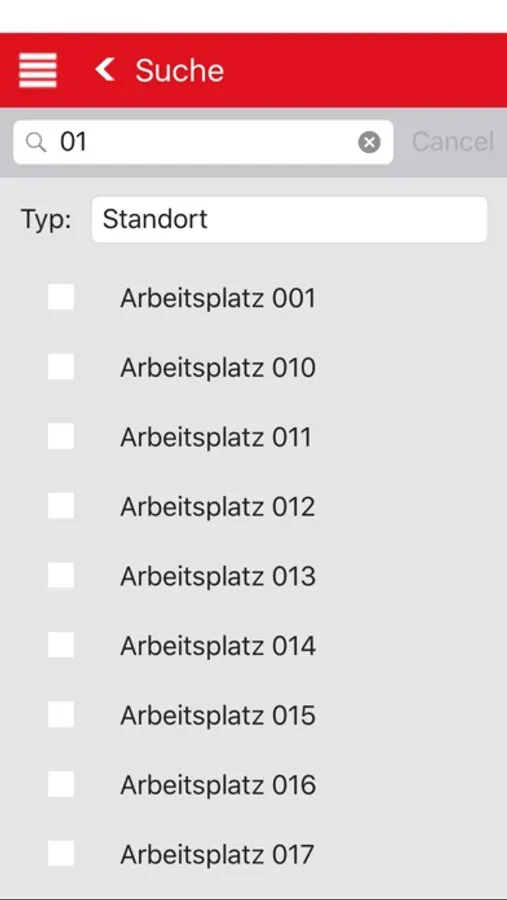Image resolution: width=507 pixels, height=900 pixels.
Task: Check the Arbeitsplatz 017 checkbox
Action: 61,854
